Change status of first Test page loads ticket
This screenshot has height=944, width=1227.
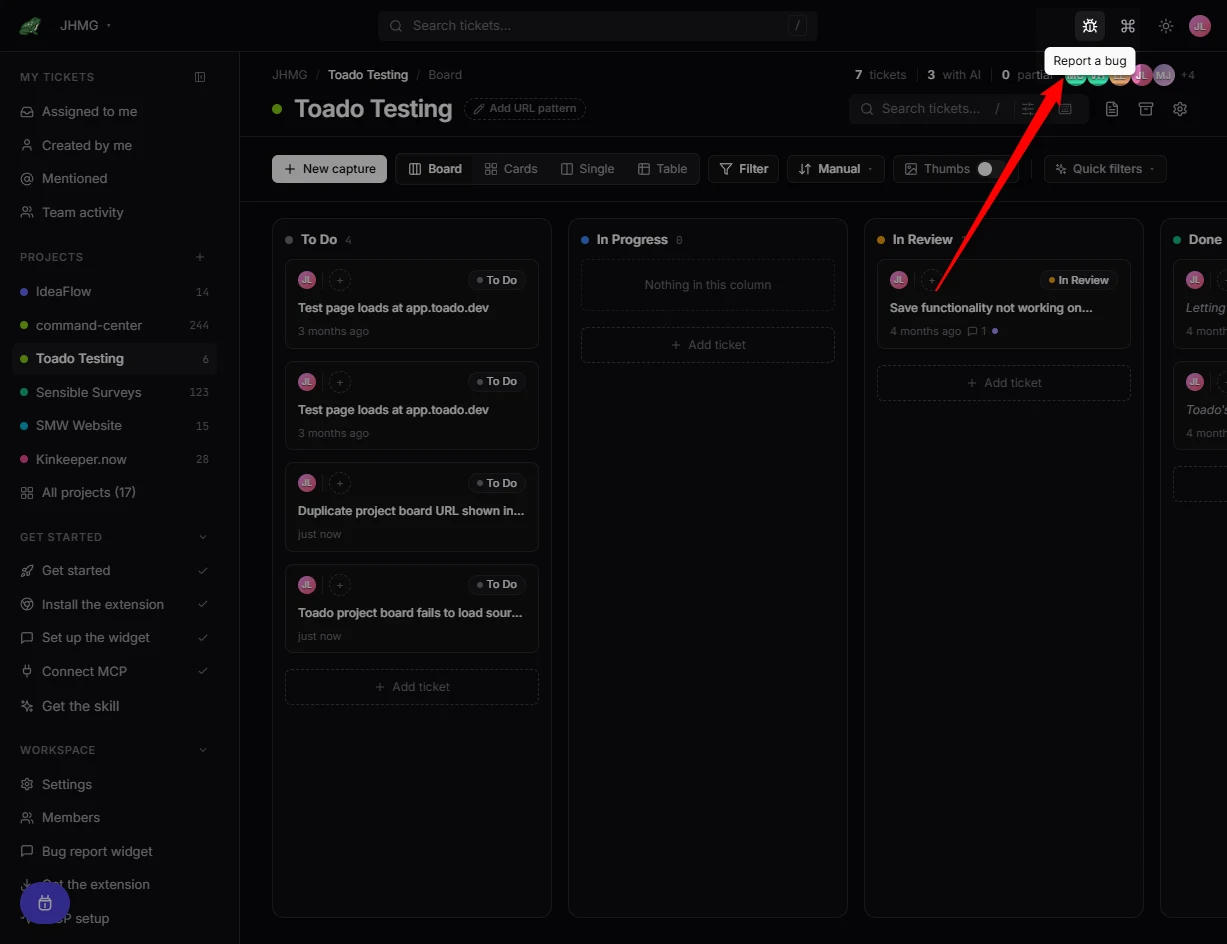click(496, 280)
